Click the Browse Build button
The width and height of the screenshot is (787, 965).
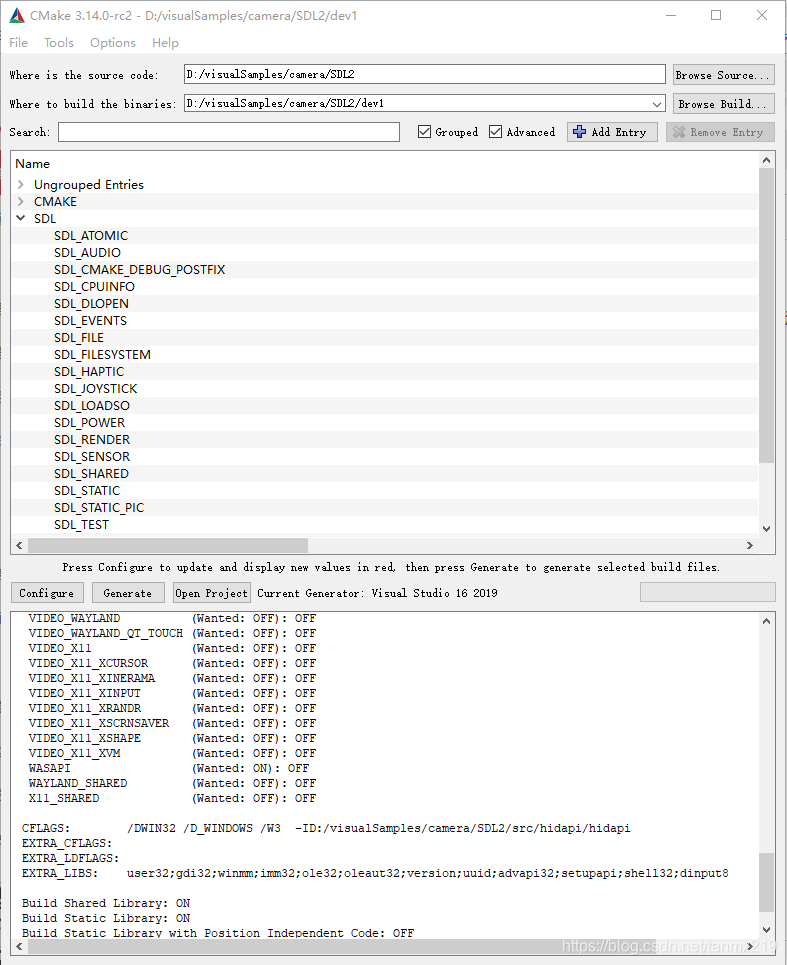pyautogui.click(x=723, y=104)
